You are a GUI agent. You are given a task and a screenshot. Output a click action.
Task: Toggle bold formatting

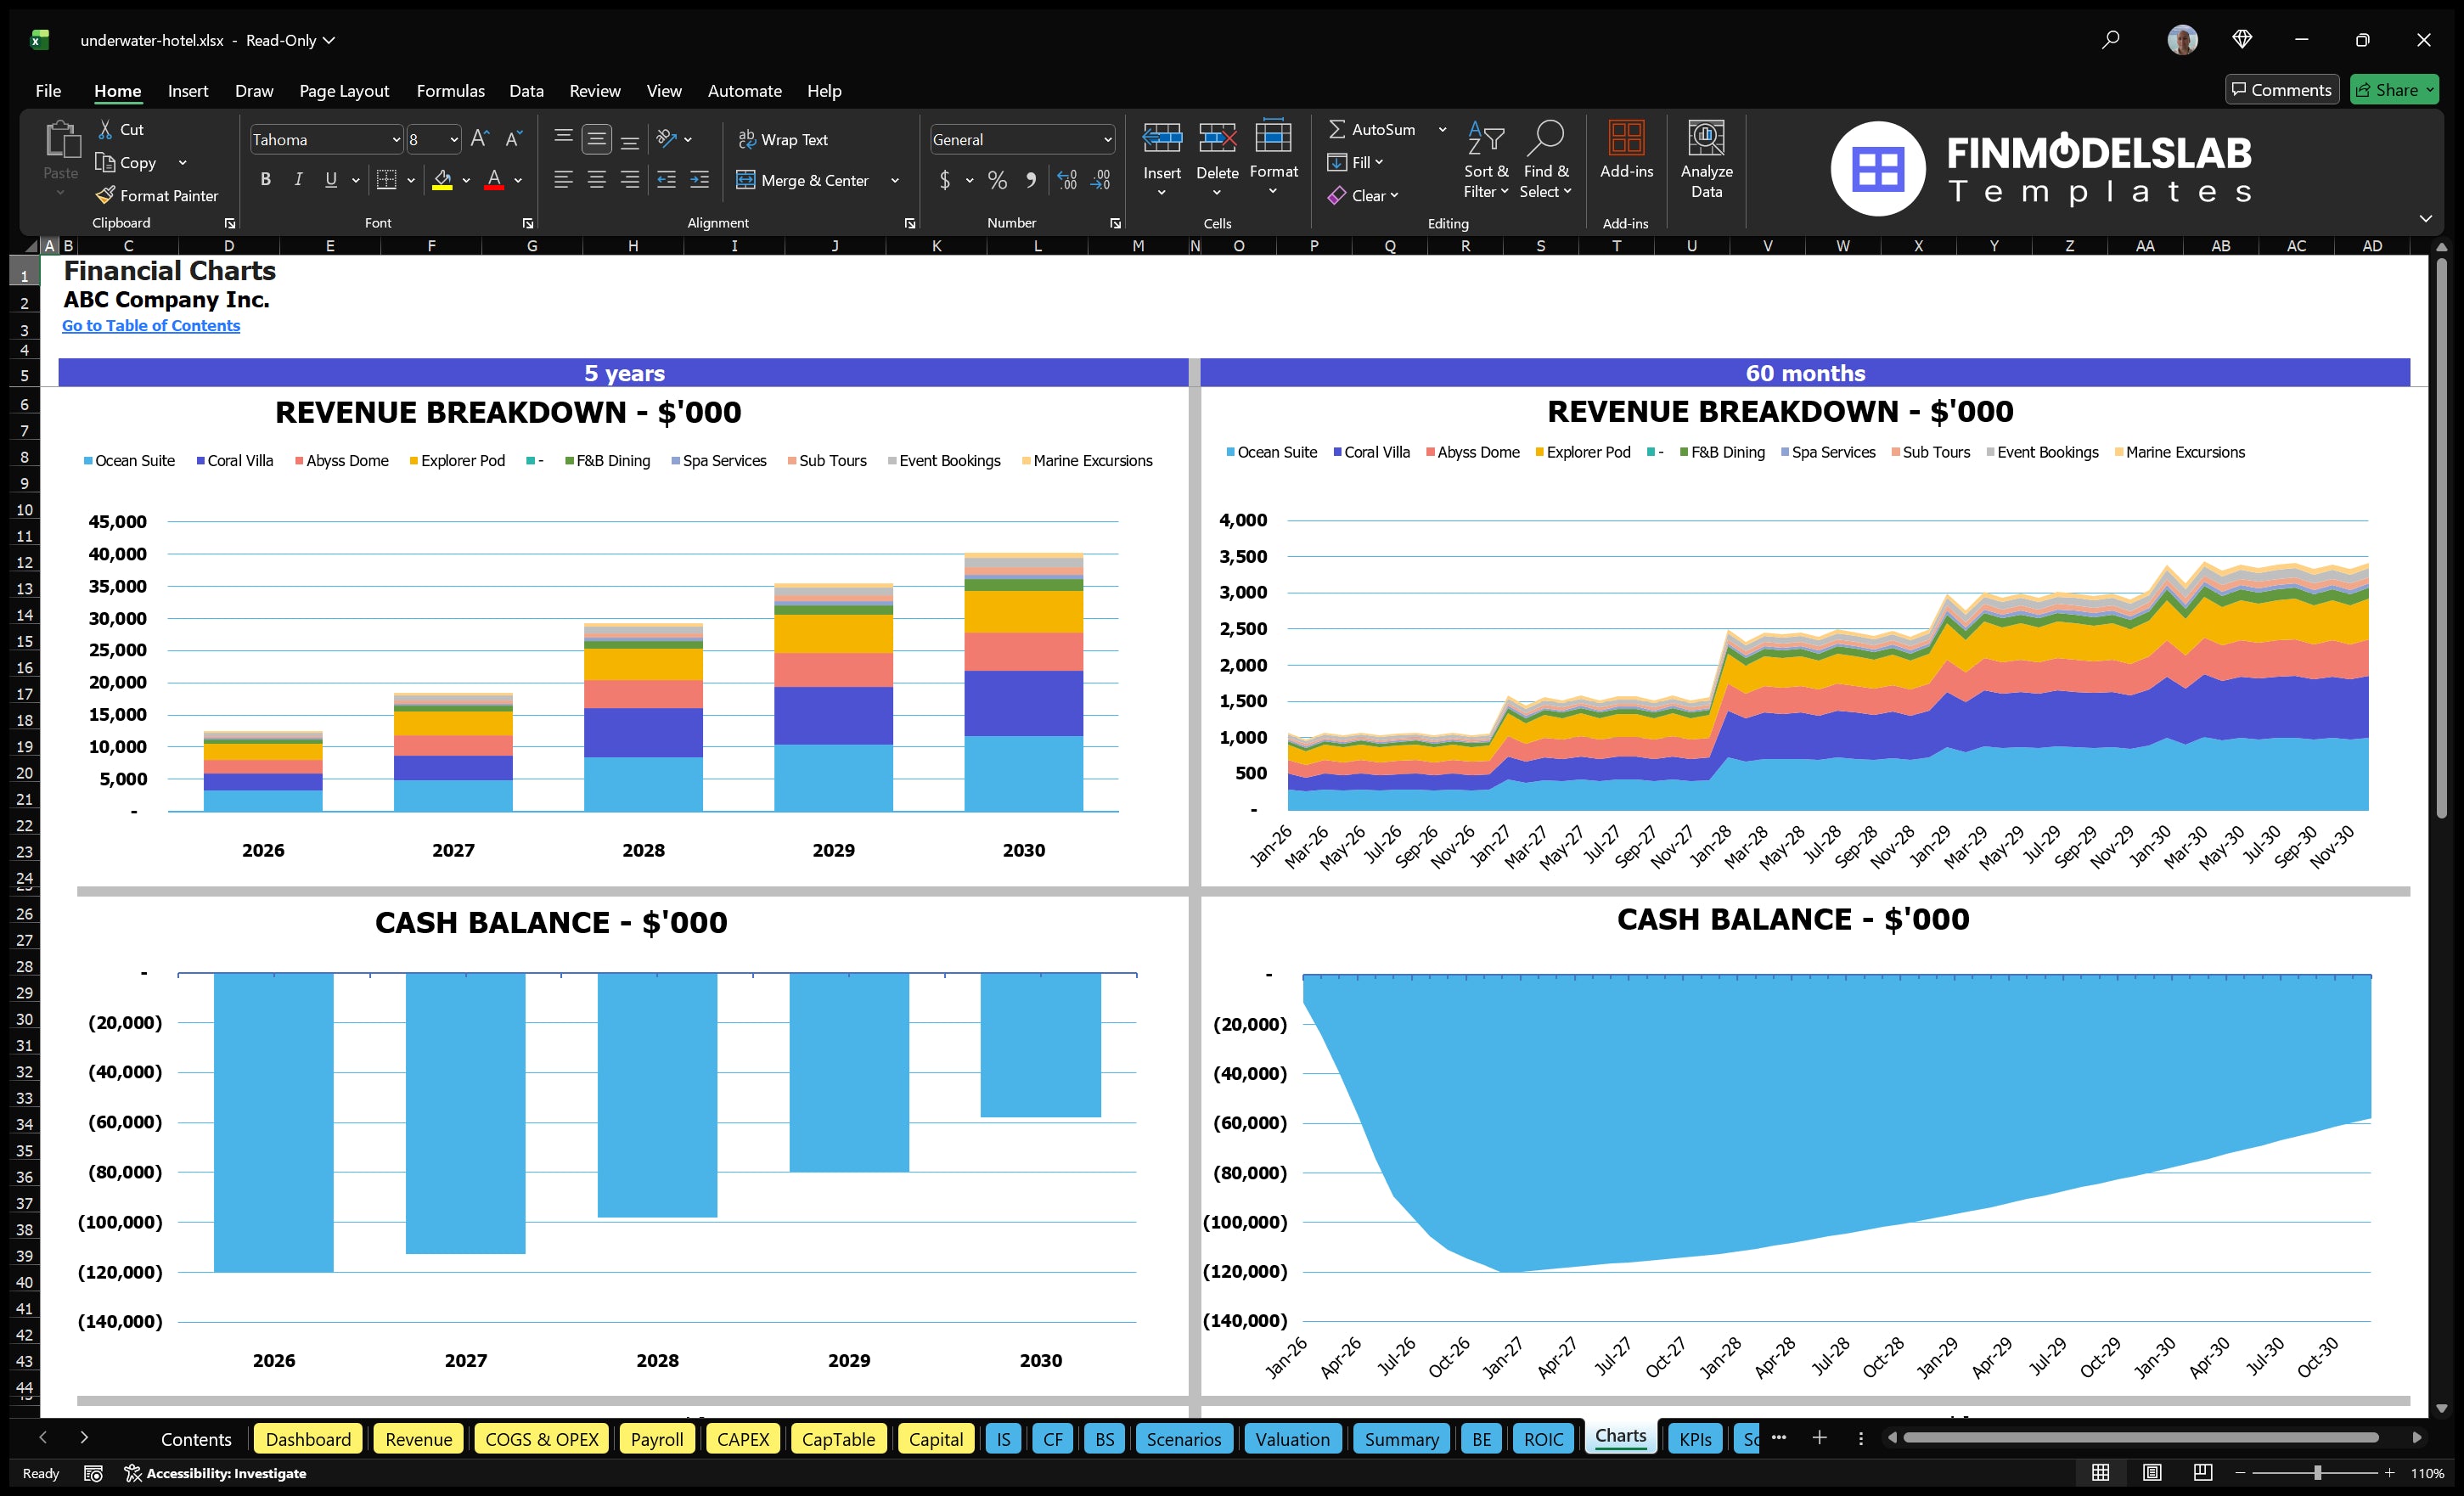coord(265,179)
